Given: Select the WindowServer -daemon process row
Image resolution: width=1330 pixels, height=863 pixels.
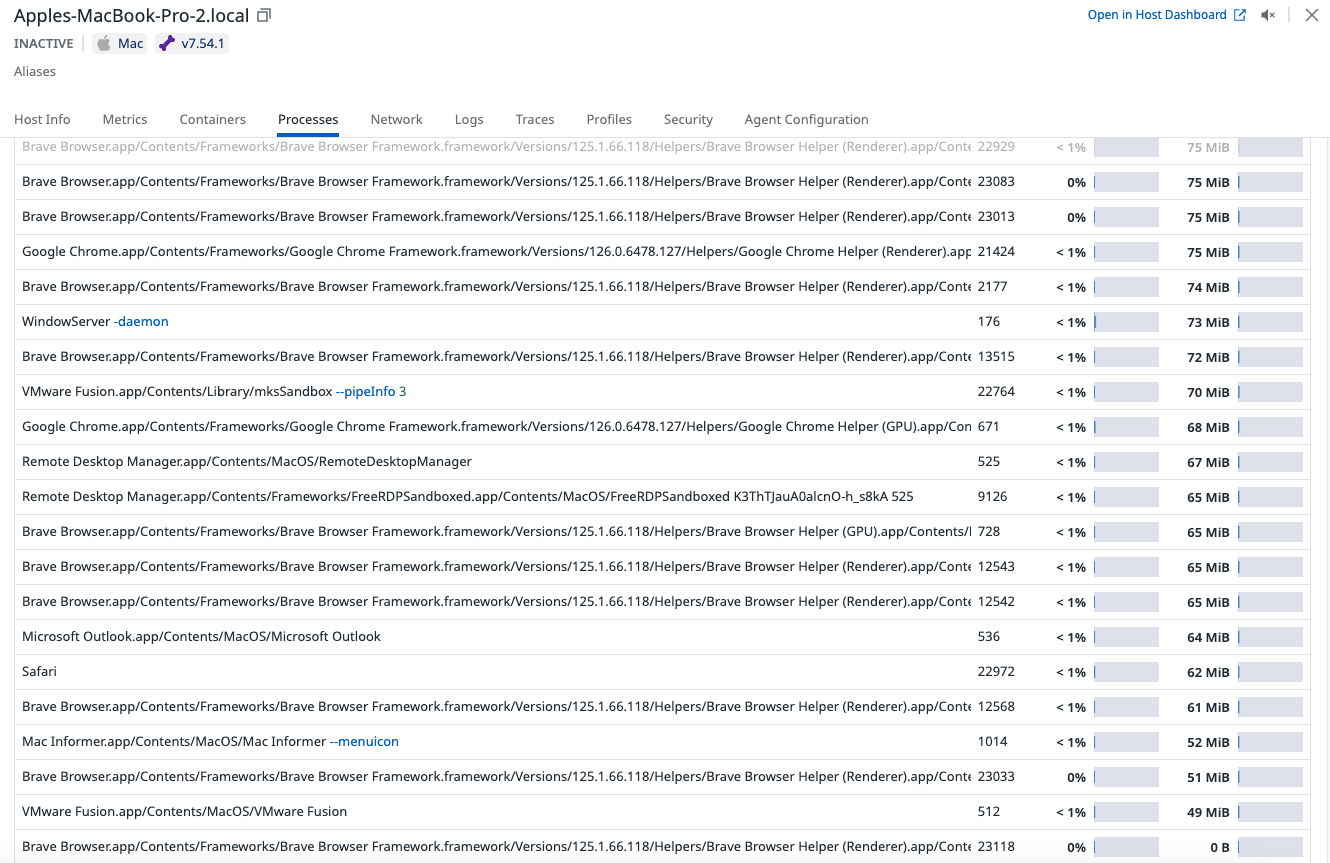Looking at the screenshot, I should tap(662, 322).
